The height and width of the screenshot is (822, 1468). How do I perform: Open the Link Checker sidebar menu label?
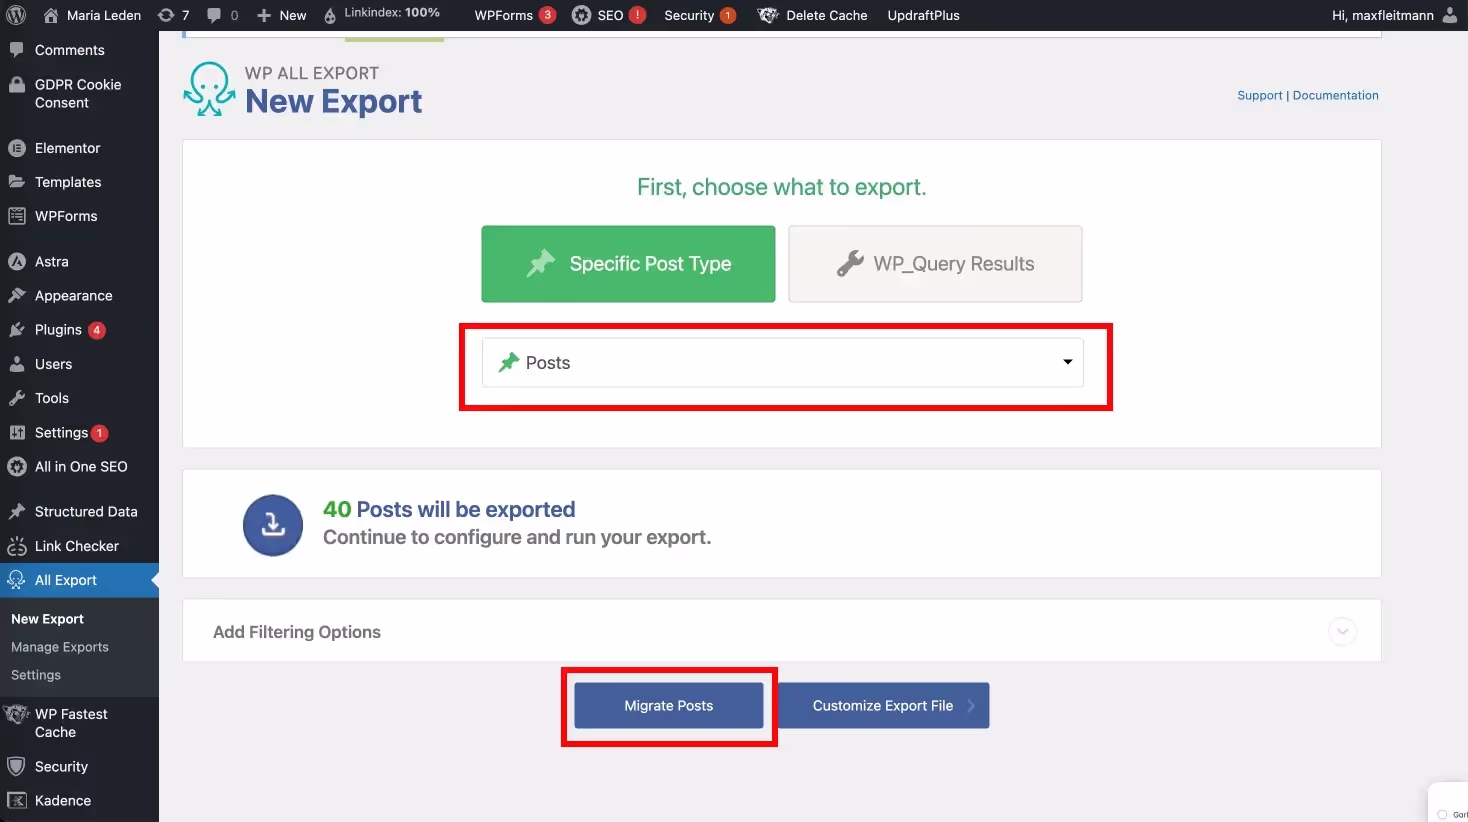[76, 546]
